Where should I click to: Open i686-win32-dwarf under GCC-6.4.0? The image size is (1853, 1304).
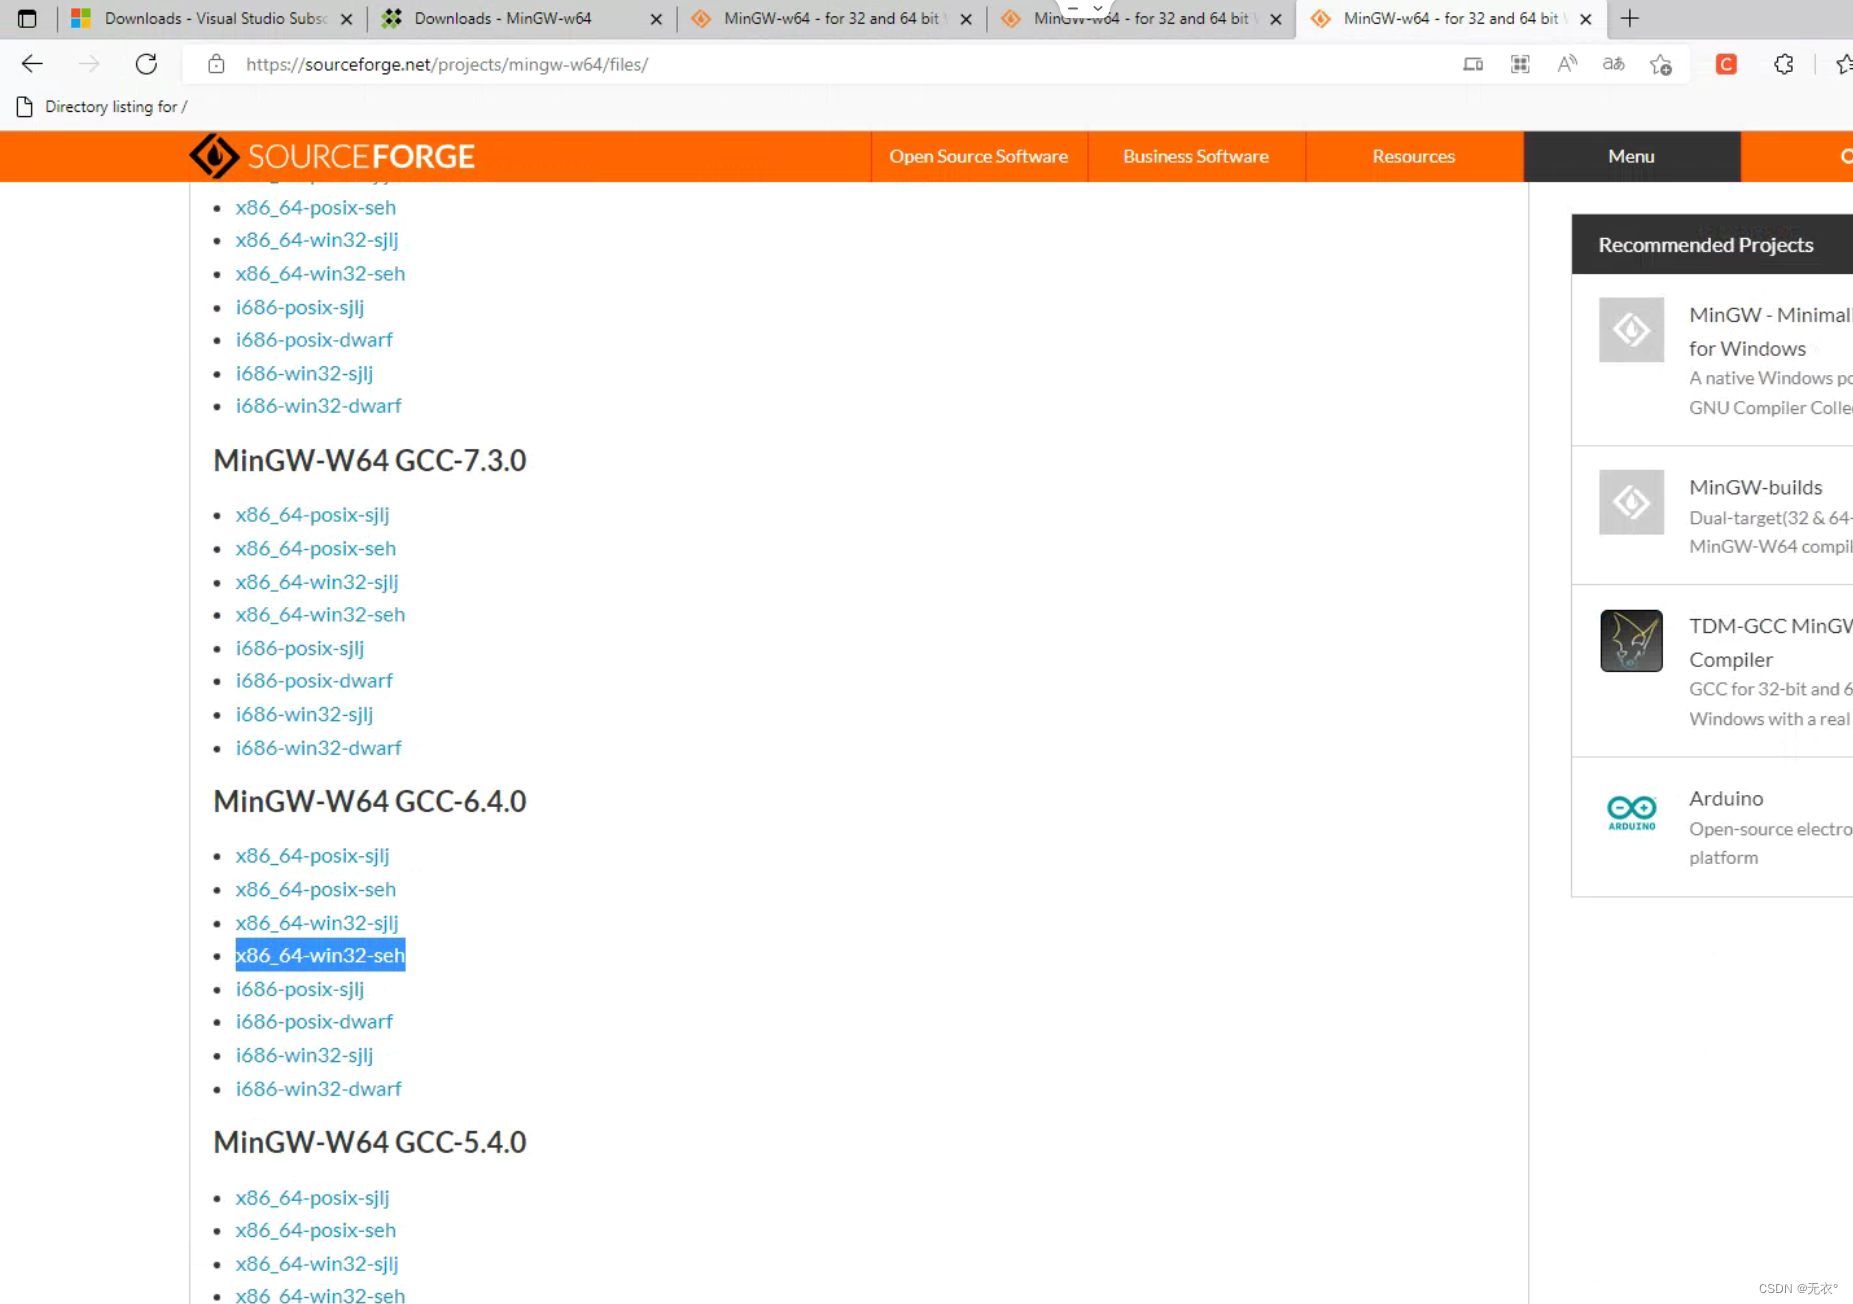(318, 1088)
